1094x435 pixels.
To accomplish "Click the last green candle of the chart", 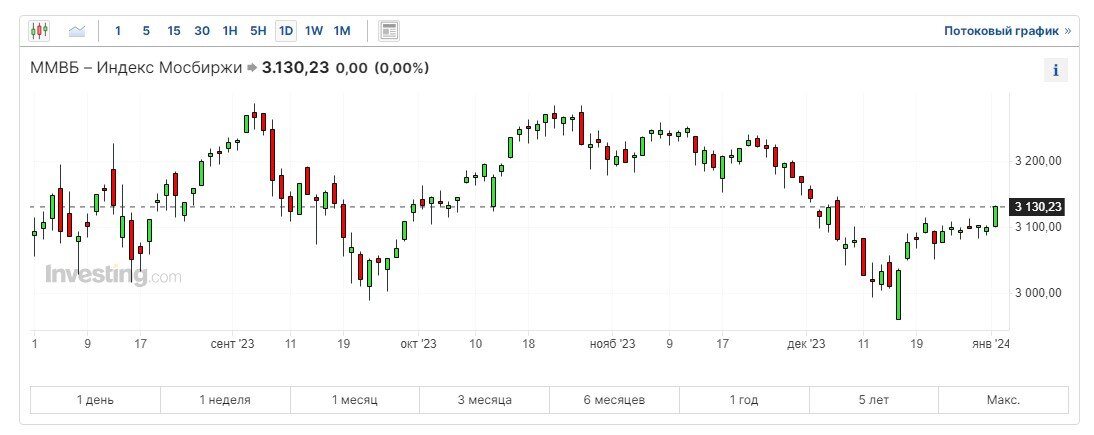I will (996, 216).
